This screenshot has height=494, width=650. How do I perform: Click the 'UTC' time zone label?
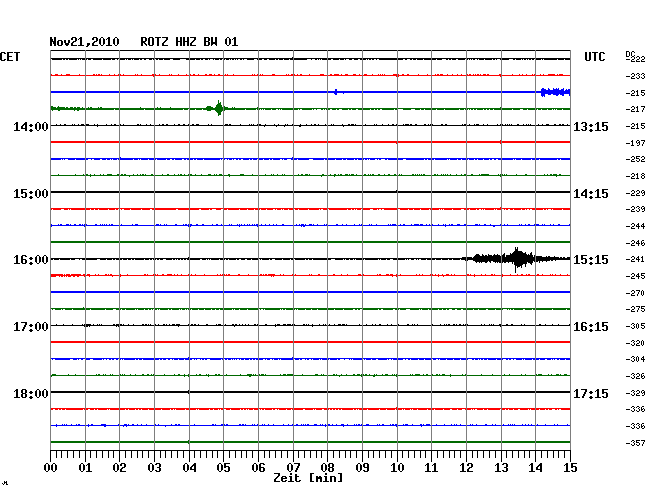click(594, 57)
